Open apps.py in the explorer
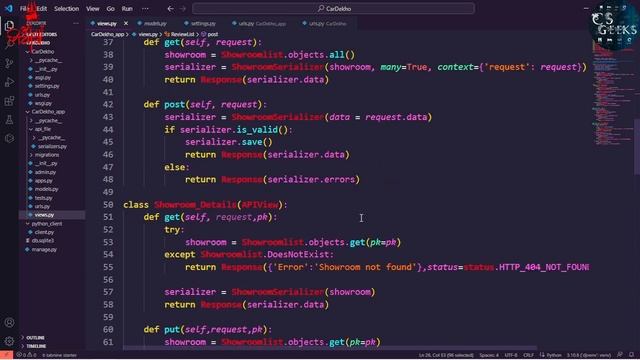Viewport: 640px width, 360px height. 41,181
